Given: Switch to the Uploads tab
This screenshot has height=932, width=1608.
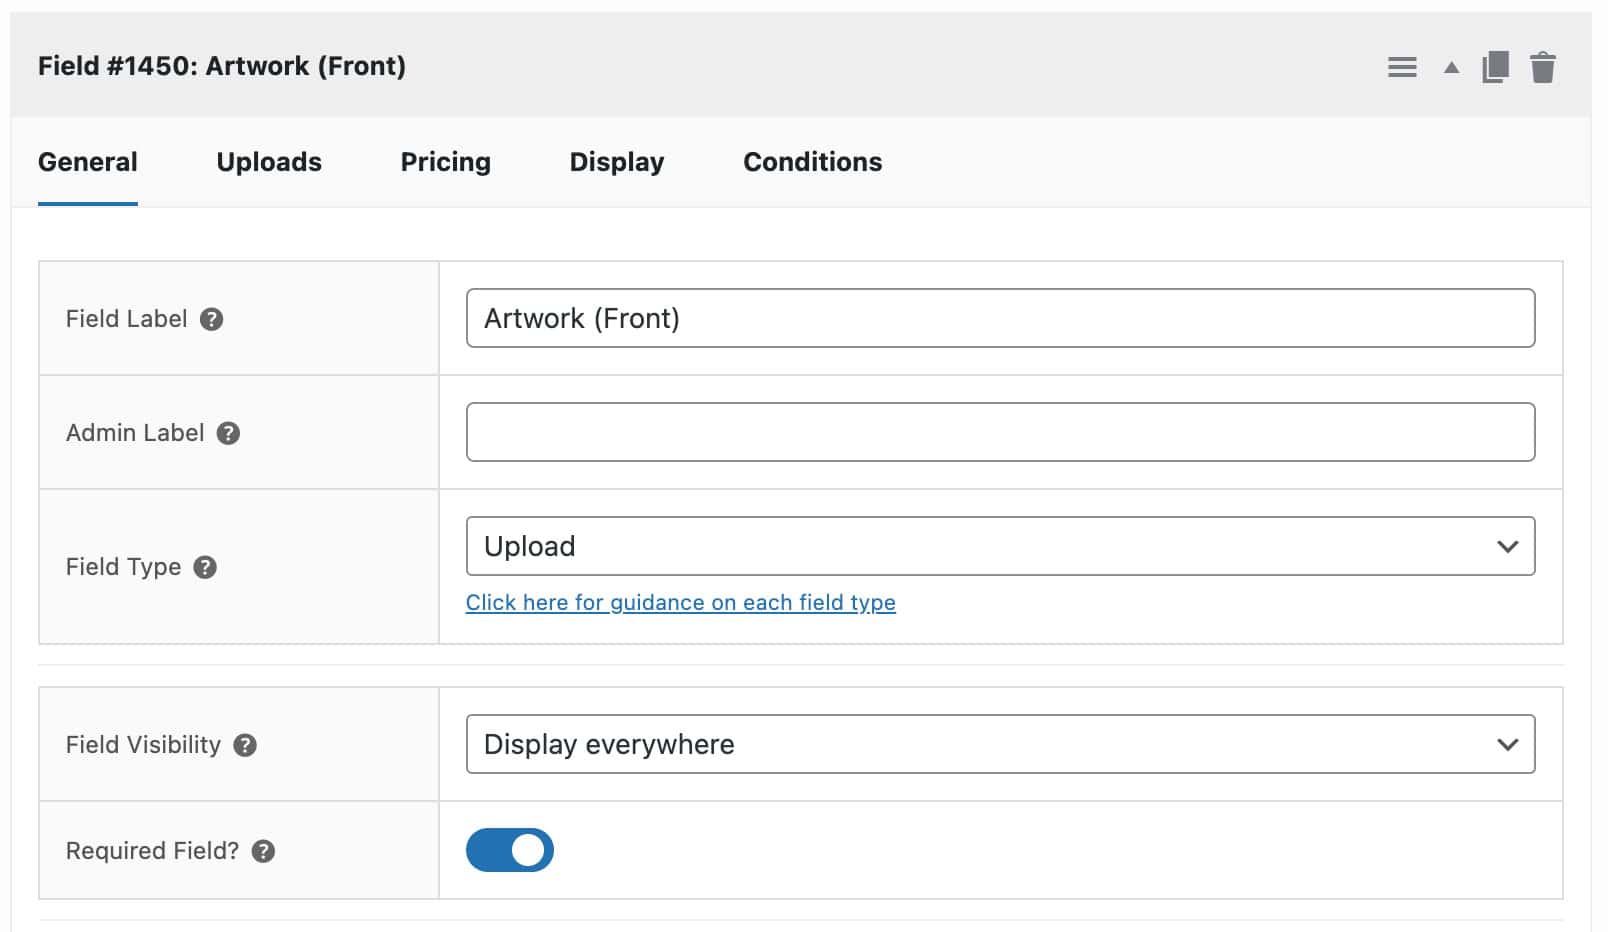Looking at the screenshot, I should click(268, 161).
